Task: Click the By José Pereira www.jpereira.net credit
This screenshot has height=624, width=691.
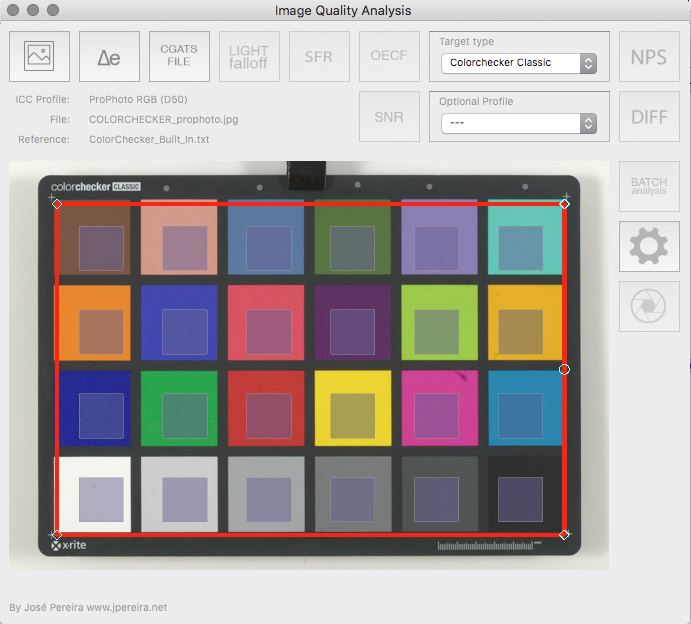Action: pyautogui.click(x=88, y=607)
